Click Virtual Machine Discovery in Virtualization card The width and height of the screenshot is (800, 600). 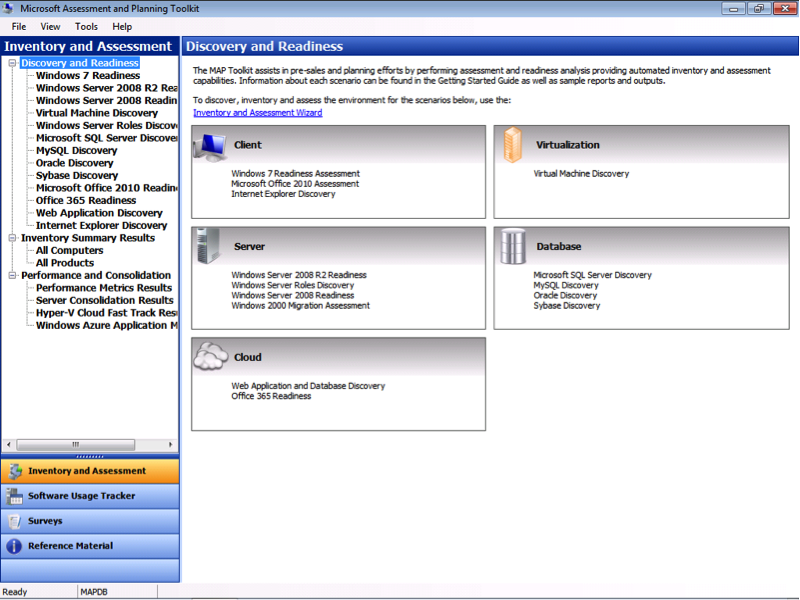tap(581, 173)
